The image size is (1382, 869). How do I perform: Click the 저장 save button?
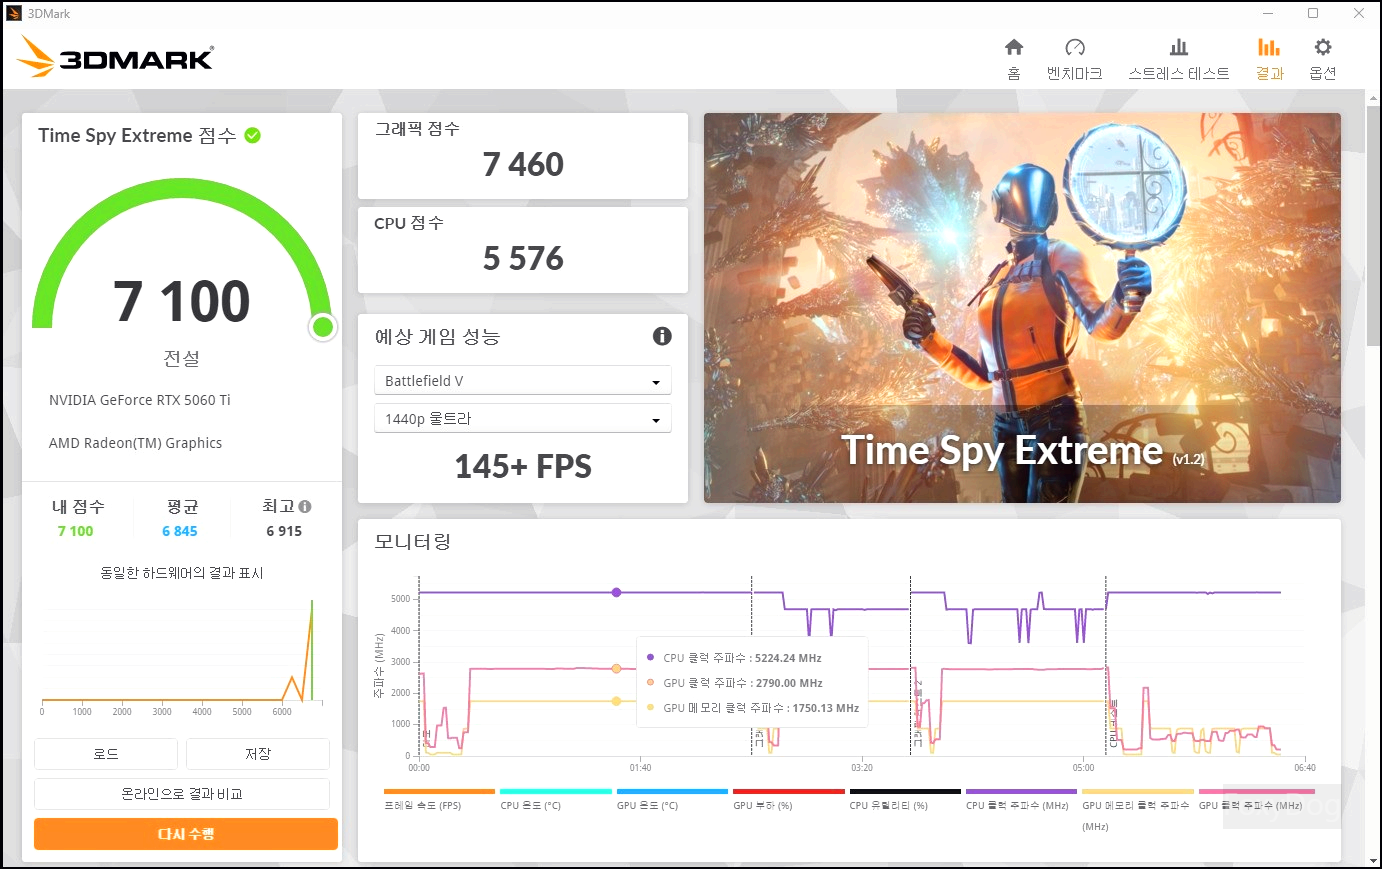tap(258, 754)
